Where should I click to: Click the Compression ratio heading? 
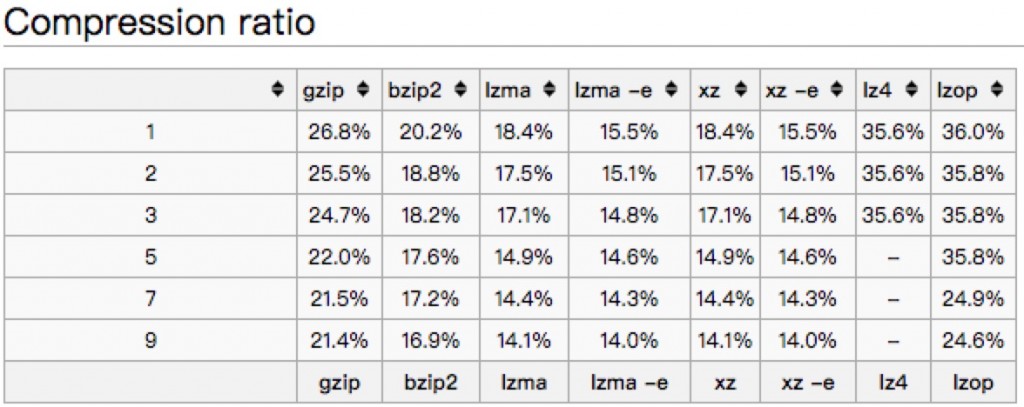pyautogui.click(x=161, y=22)
